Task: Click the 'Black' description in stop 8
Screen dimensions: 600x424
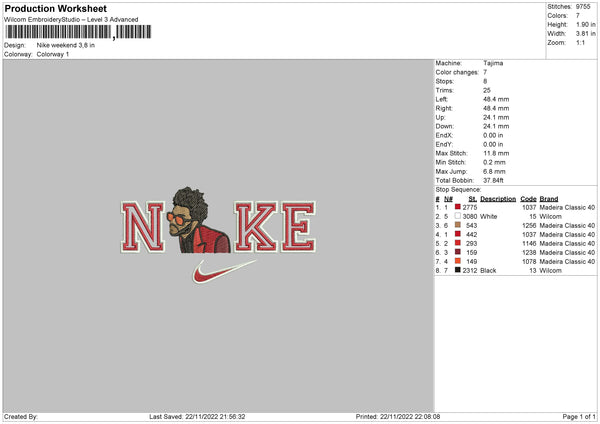Action: tap(488, 271)
